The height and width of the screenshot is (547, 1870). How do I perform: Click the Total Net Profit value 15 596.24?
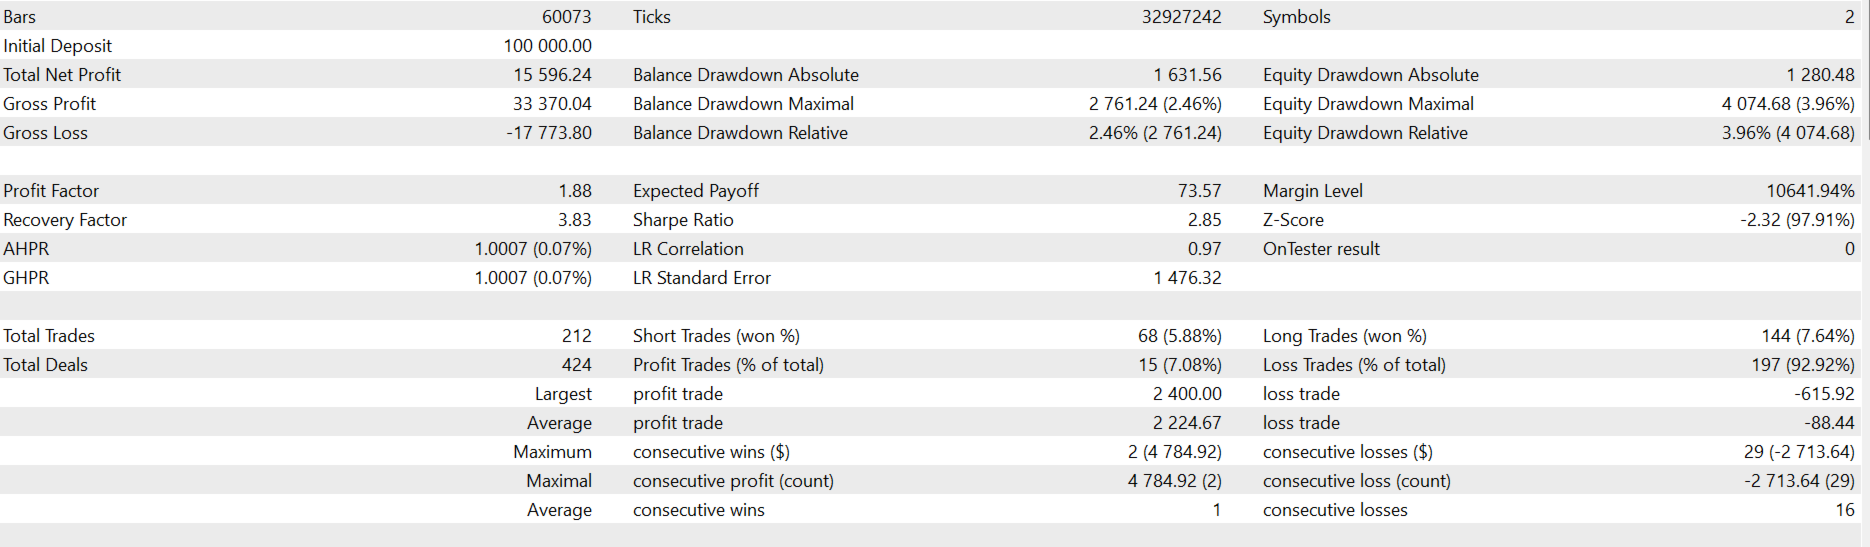tap(552, 75)
